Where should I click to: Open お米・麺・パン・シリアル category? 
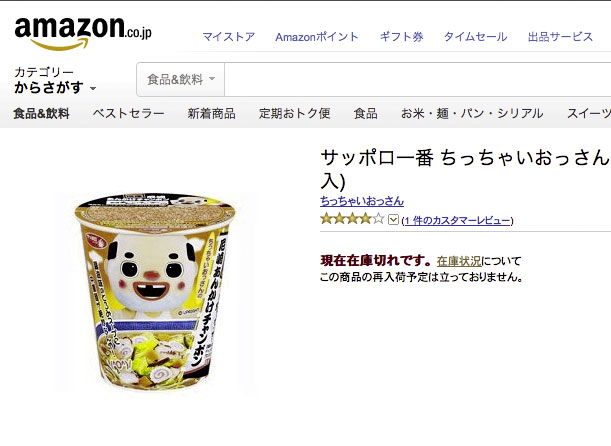tap(472, 113)
